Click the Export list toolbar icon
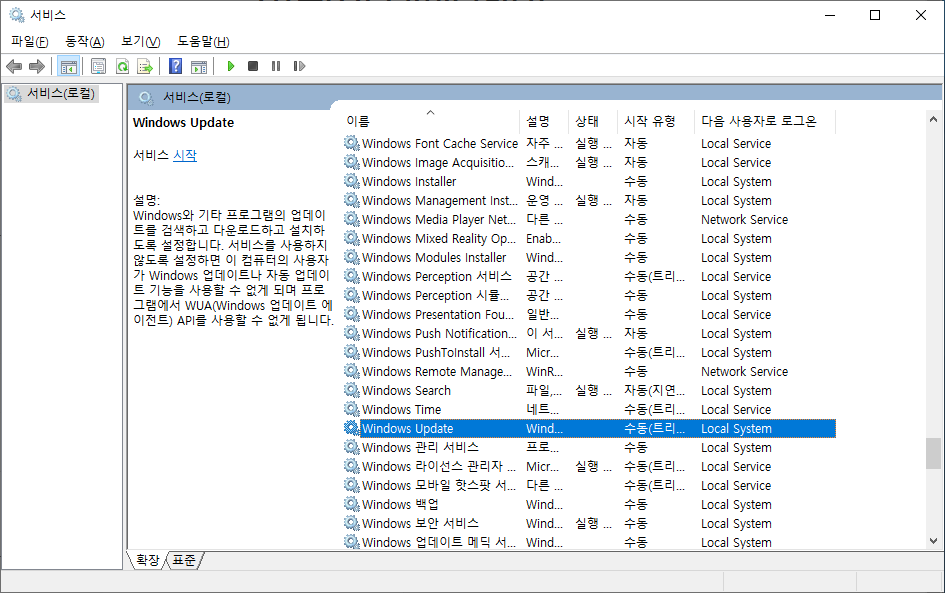This screenshot has height=593, width=945. pyautogui.click(x=145, y=66)
